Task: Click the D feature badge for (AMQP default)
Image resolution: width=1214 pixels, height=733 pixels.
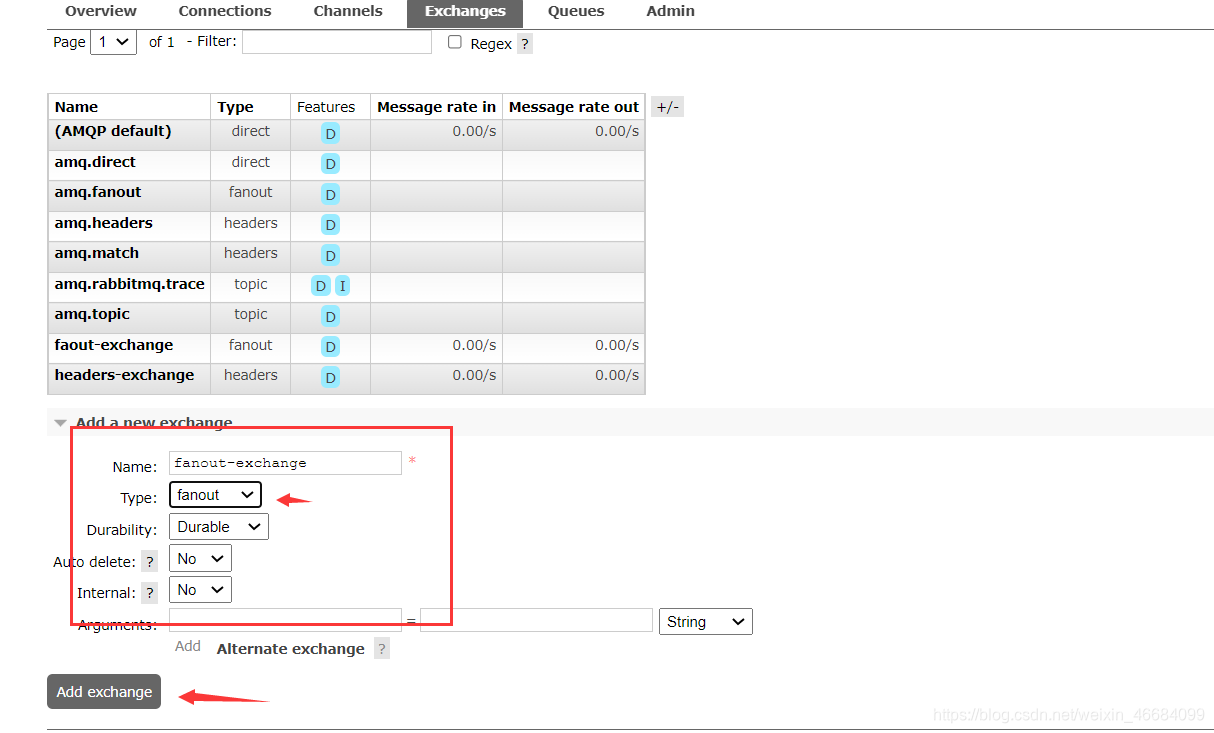Action: (x=330, y=133)
